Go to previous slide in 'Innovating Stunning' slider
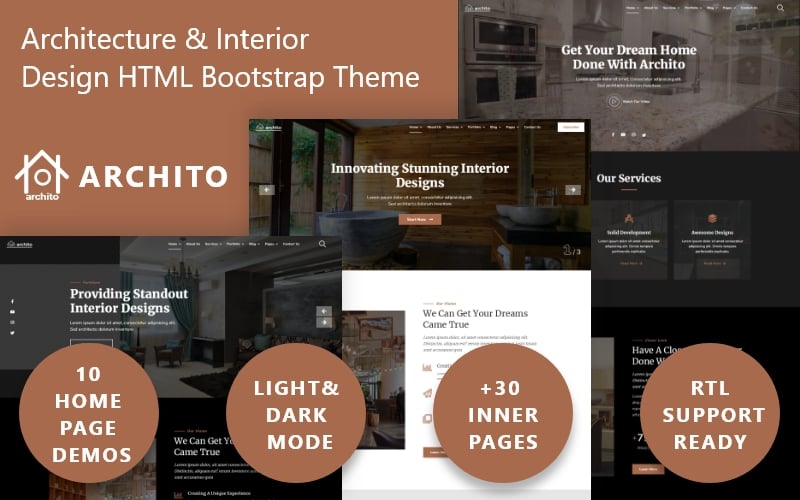 [267, 190]
